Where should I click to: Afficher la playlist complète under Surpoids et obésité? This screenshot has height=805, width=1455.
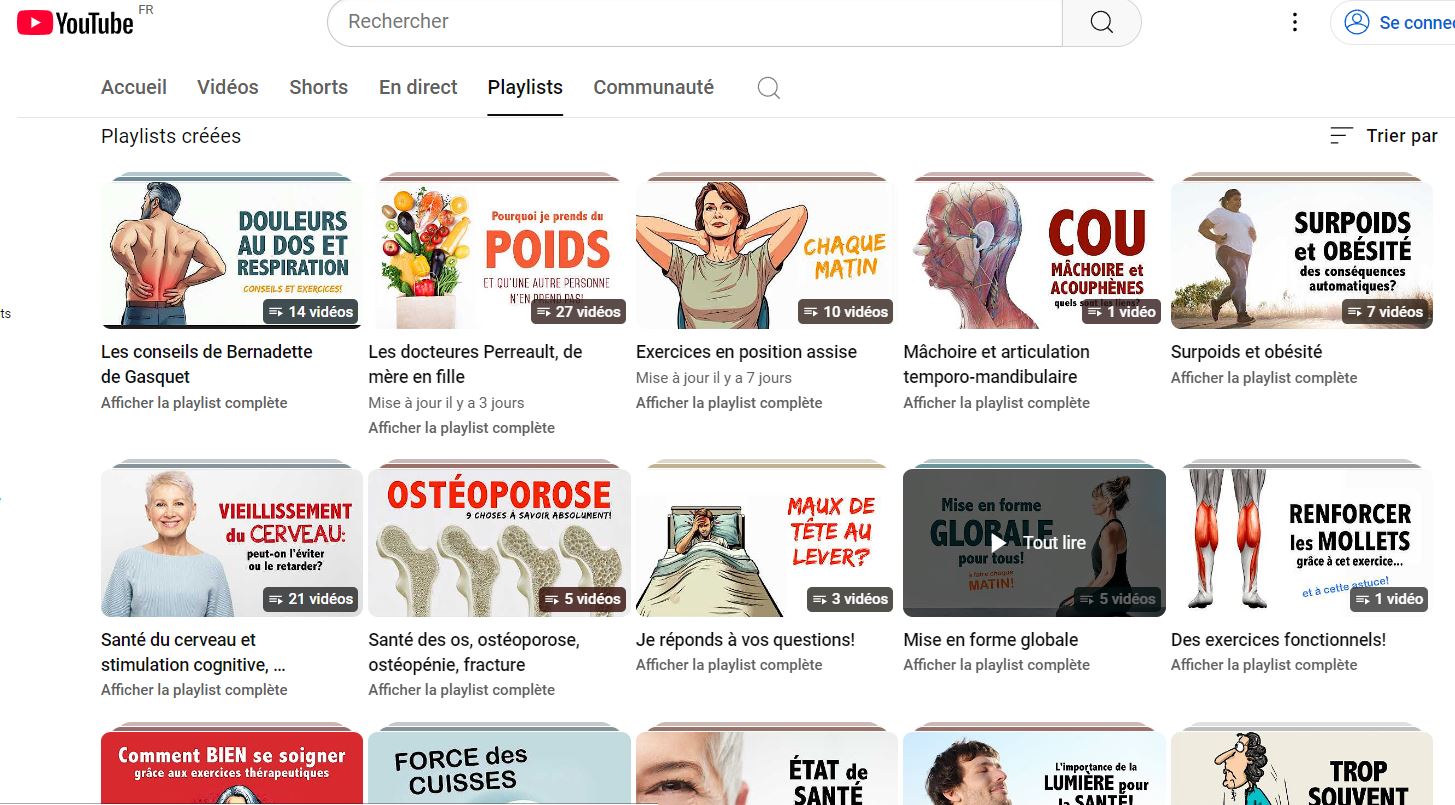pyautogui.click(x=1264, y=378)
